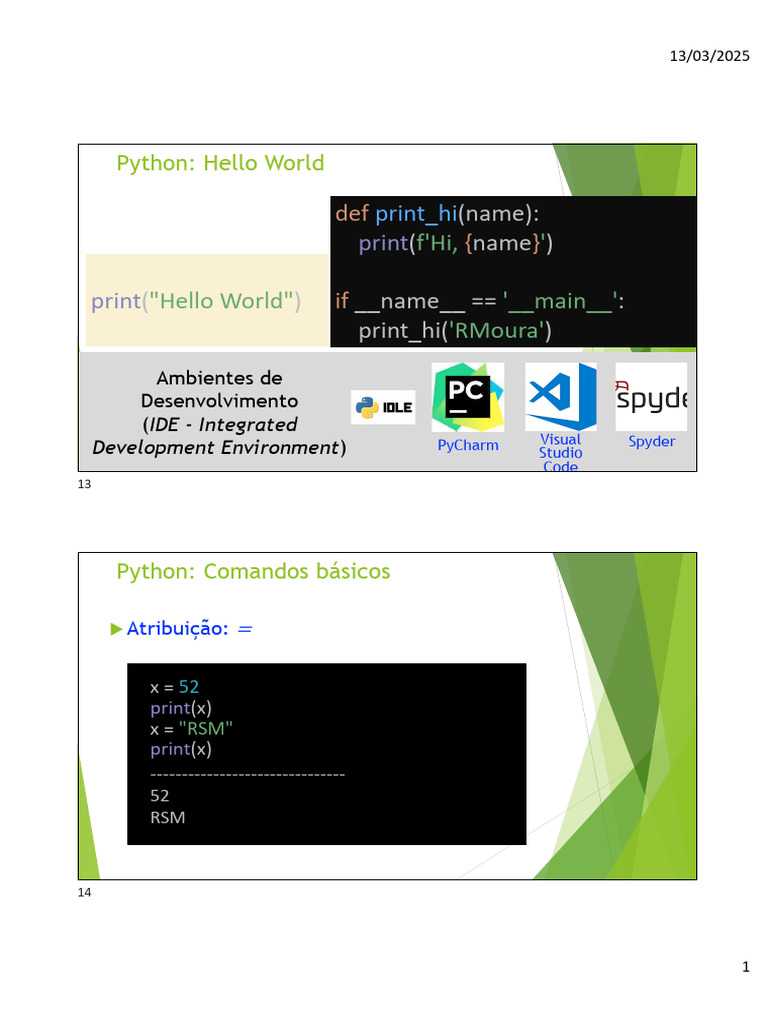Open the PyCharm link

[468, 445]
